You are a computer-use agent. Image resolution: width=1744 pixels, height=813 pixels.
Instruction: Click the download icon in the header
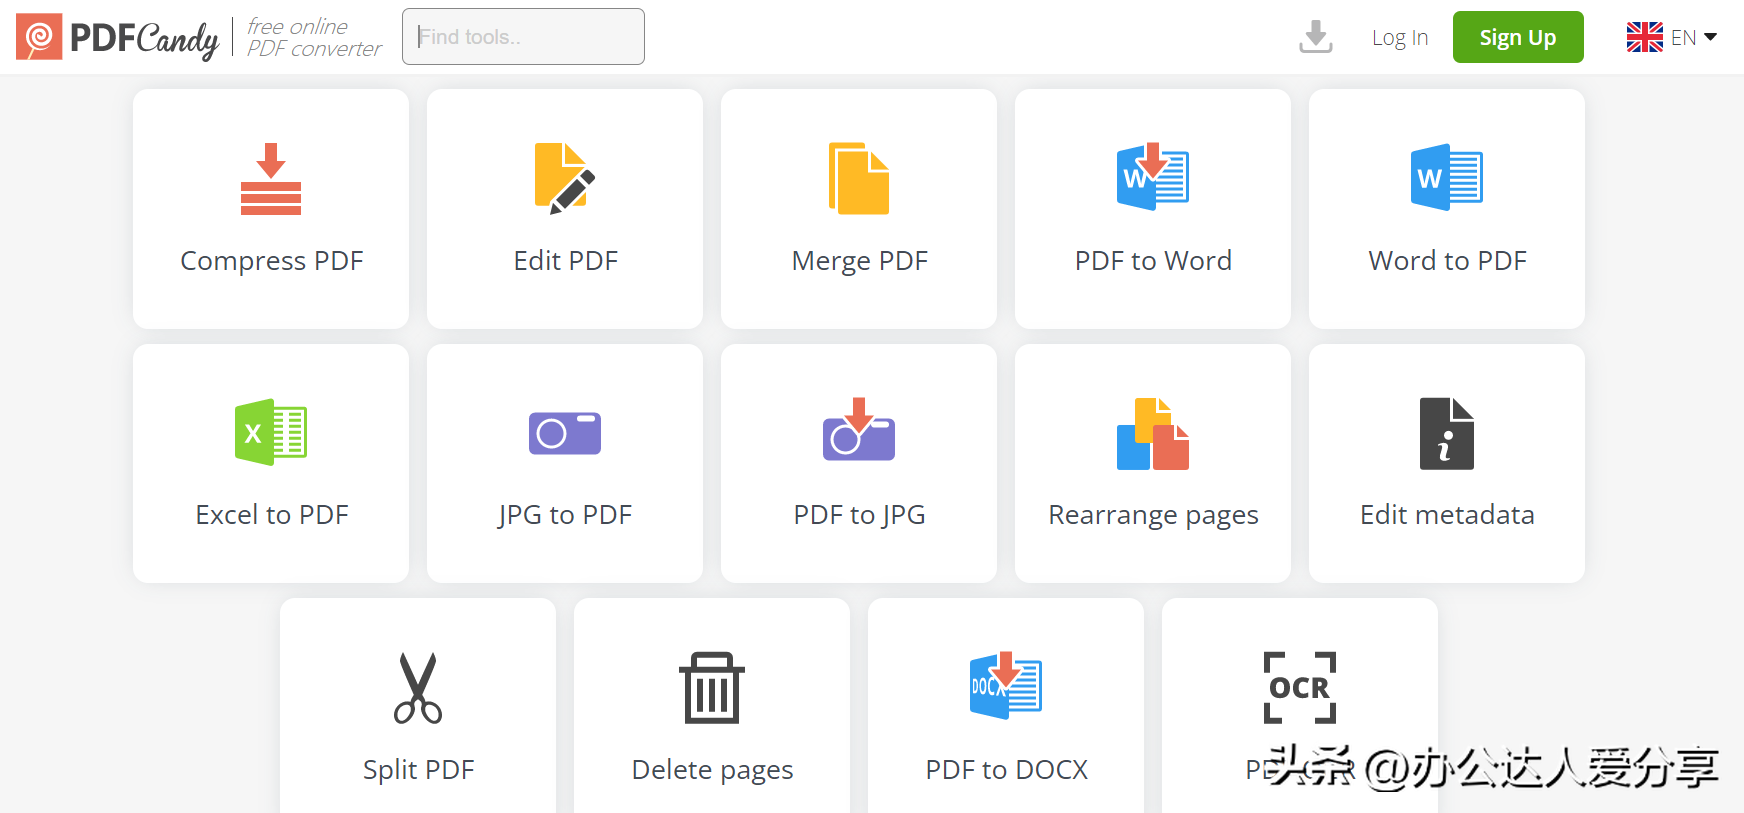pos(1316,37)
